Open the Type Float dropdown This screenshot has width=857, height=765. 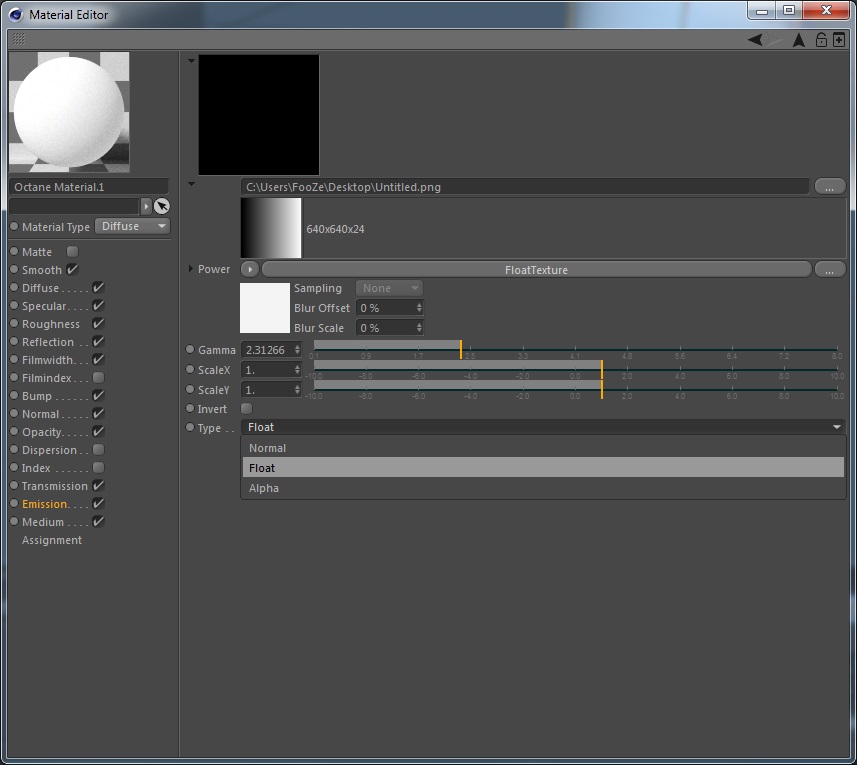click(543, 427)
